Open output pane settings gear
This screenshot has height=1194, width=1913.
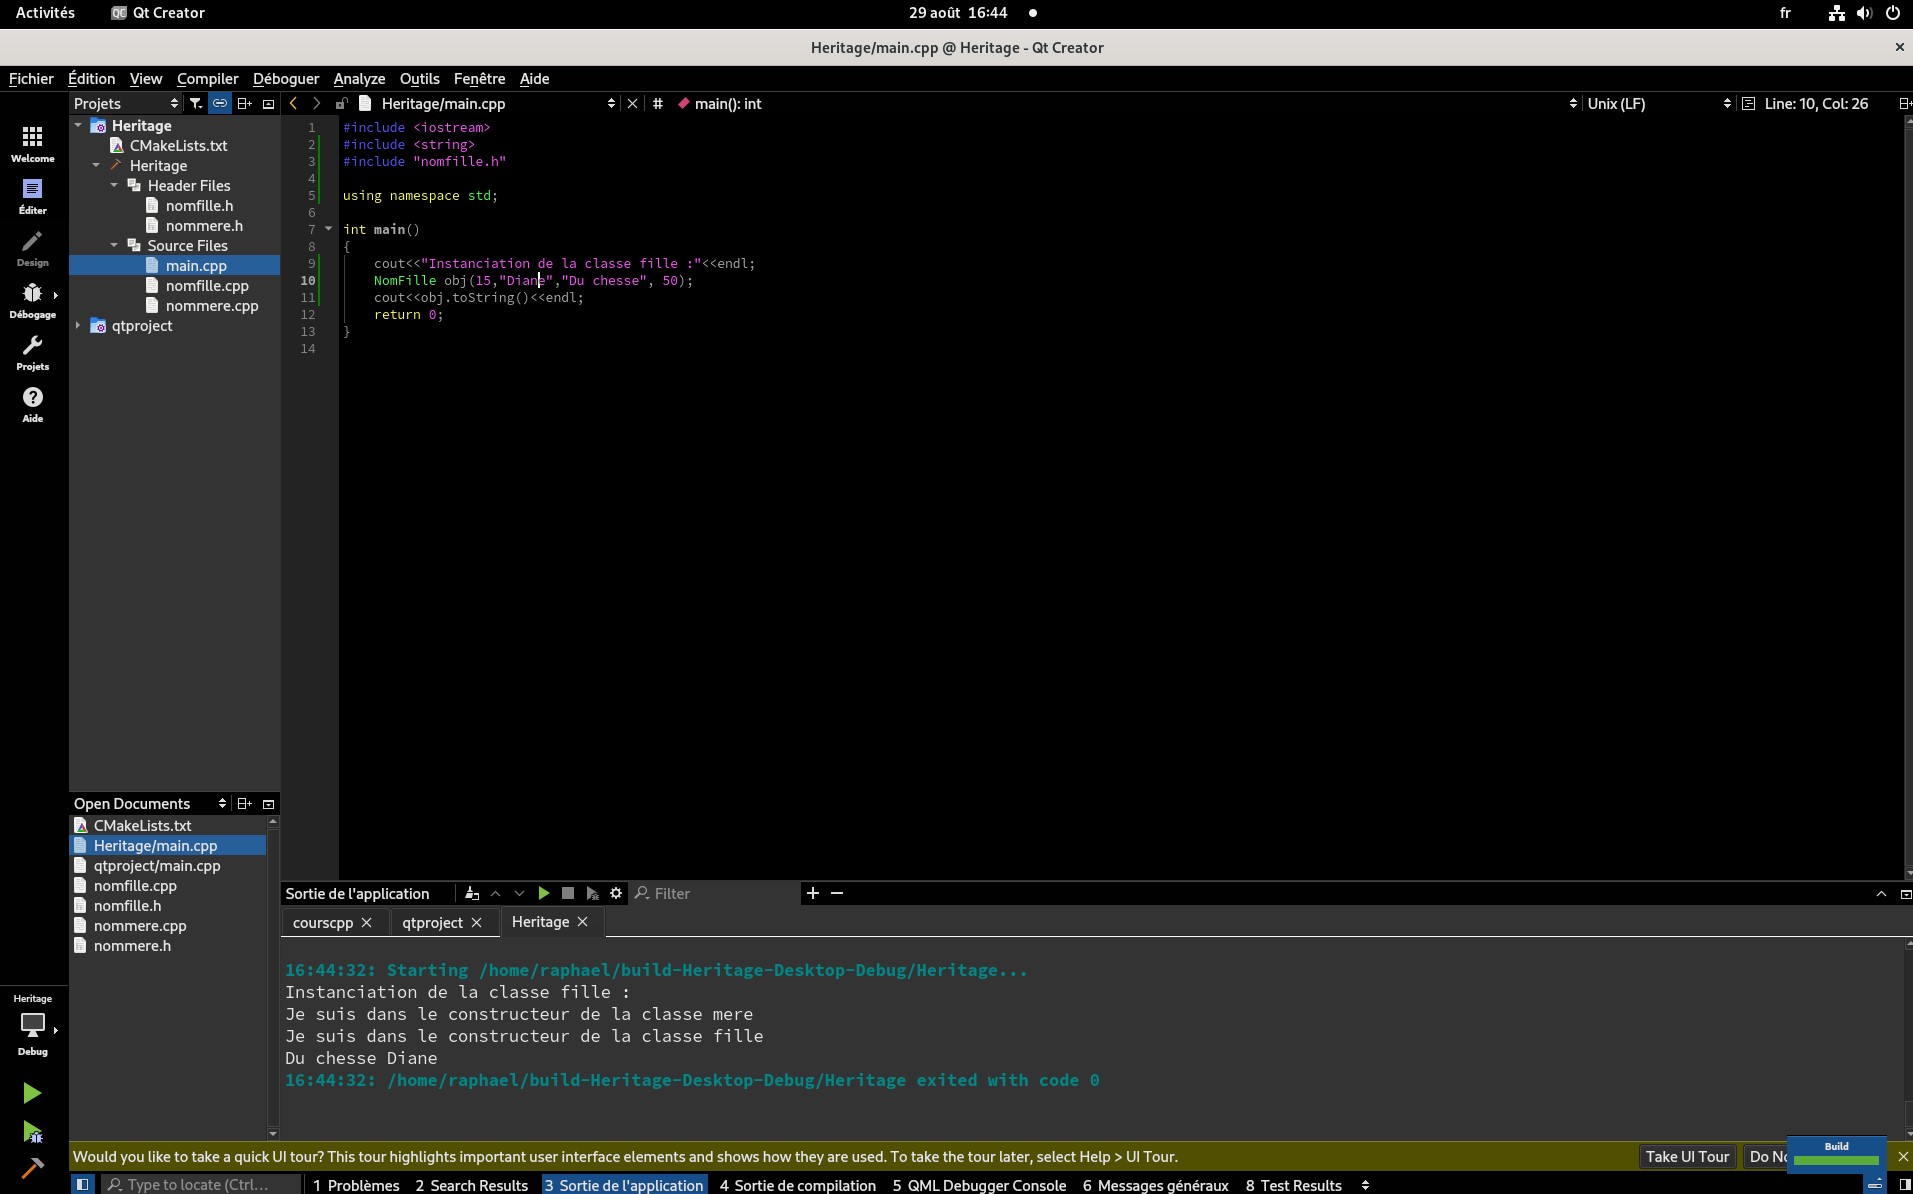[616, 893]
